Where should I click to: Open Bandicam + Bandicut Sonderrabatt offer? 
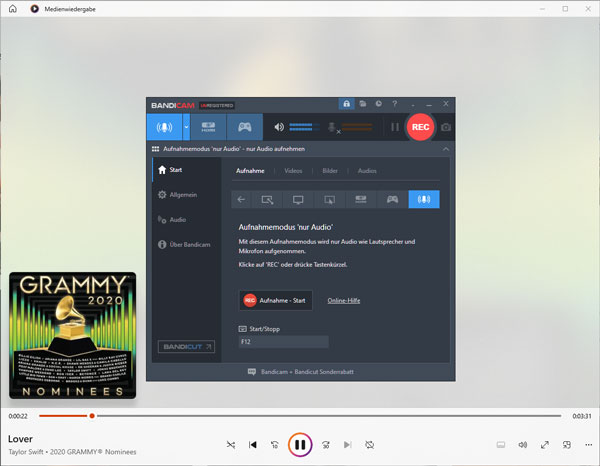[x=301, y=372]
